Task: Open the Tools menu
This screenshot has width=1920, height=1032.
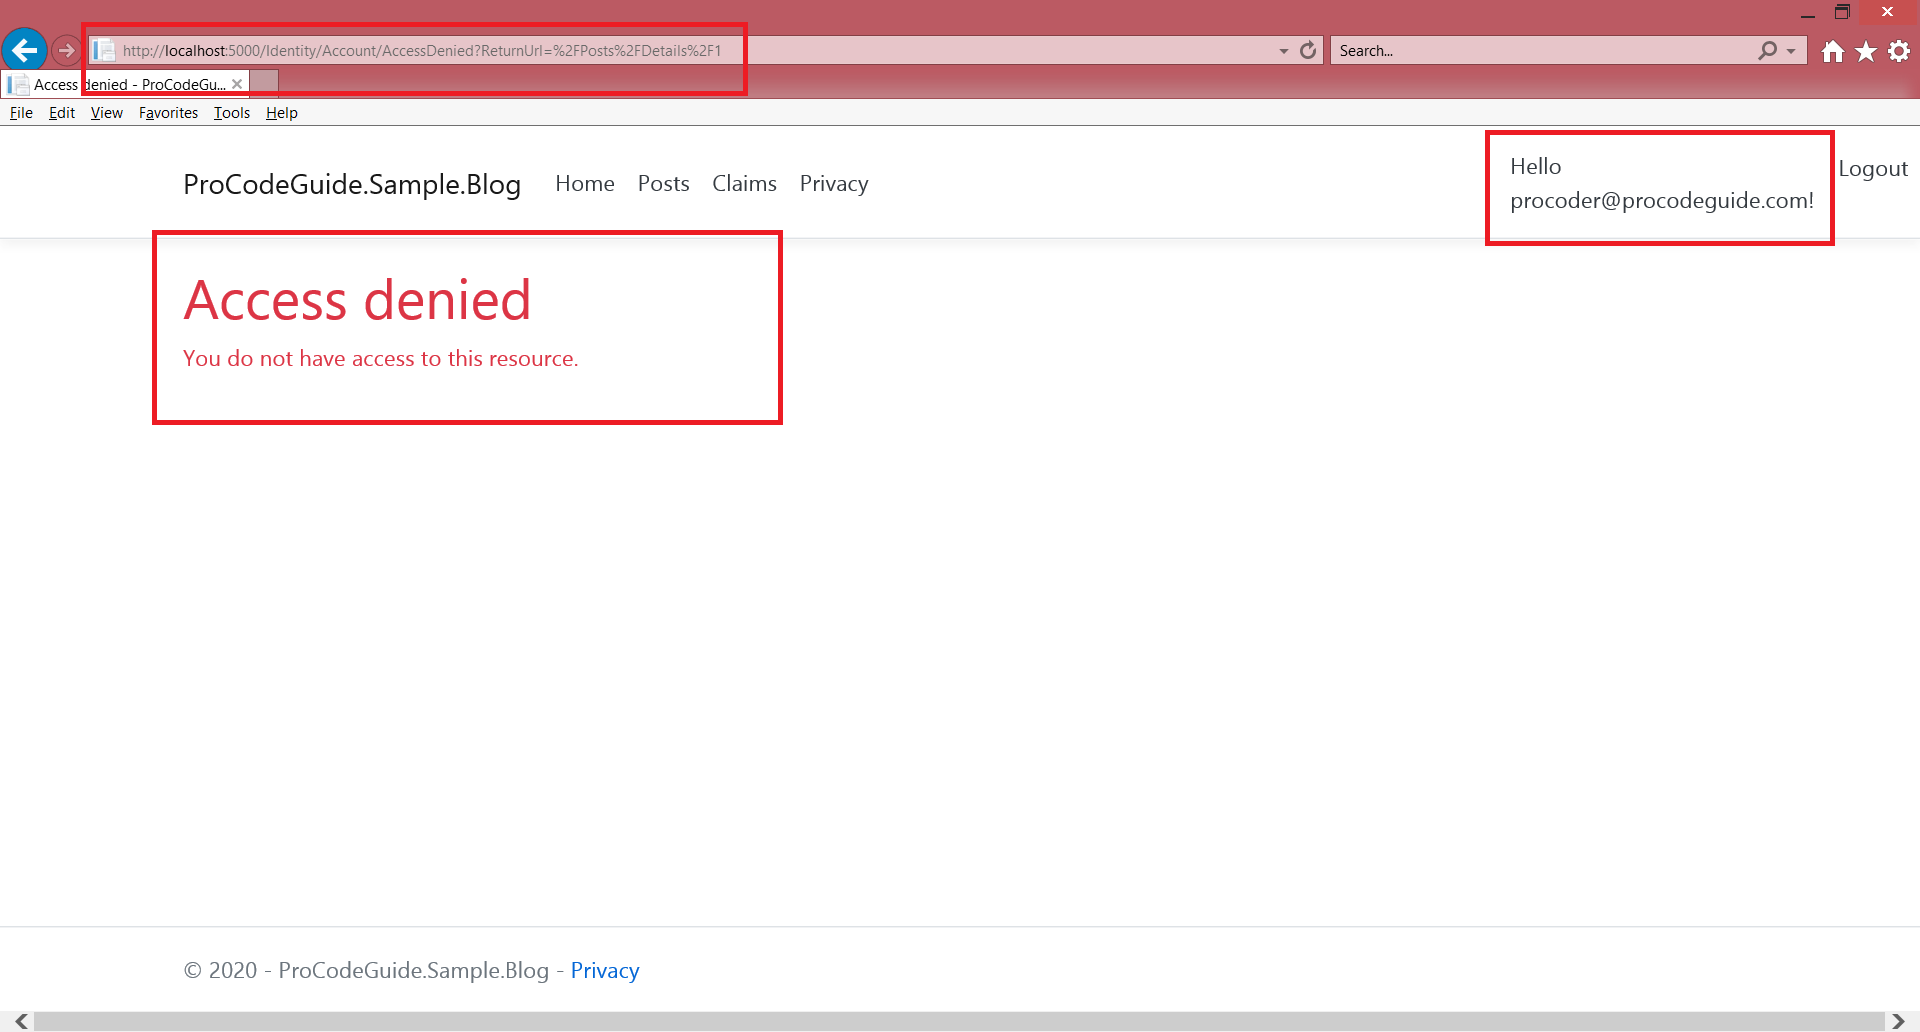Action: 232,113
